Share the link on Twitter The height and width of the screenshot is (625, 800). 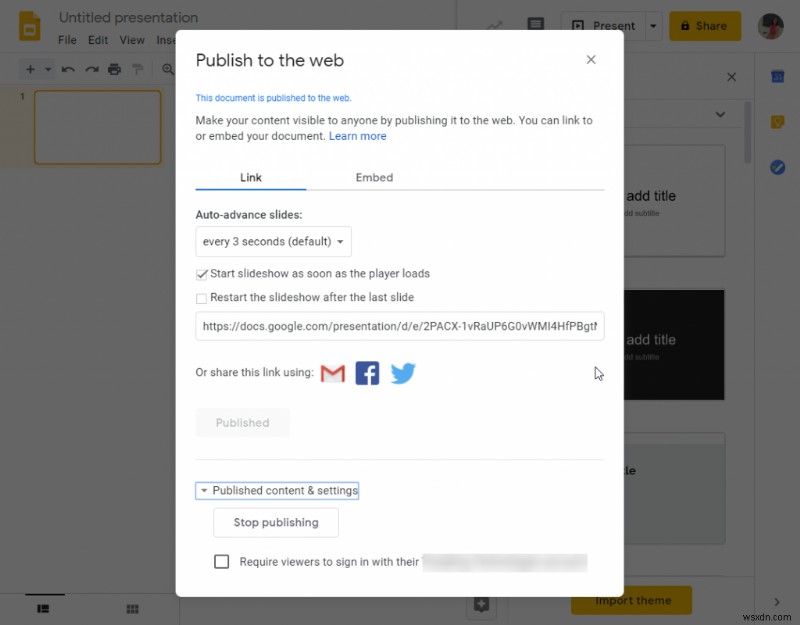(x=403, y=372)
